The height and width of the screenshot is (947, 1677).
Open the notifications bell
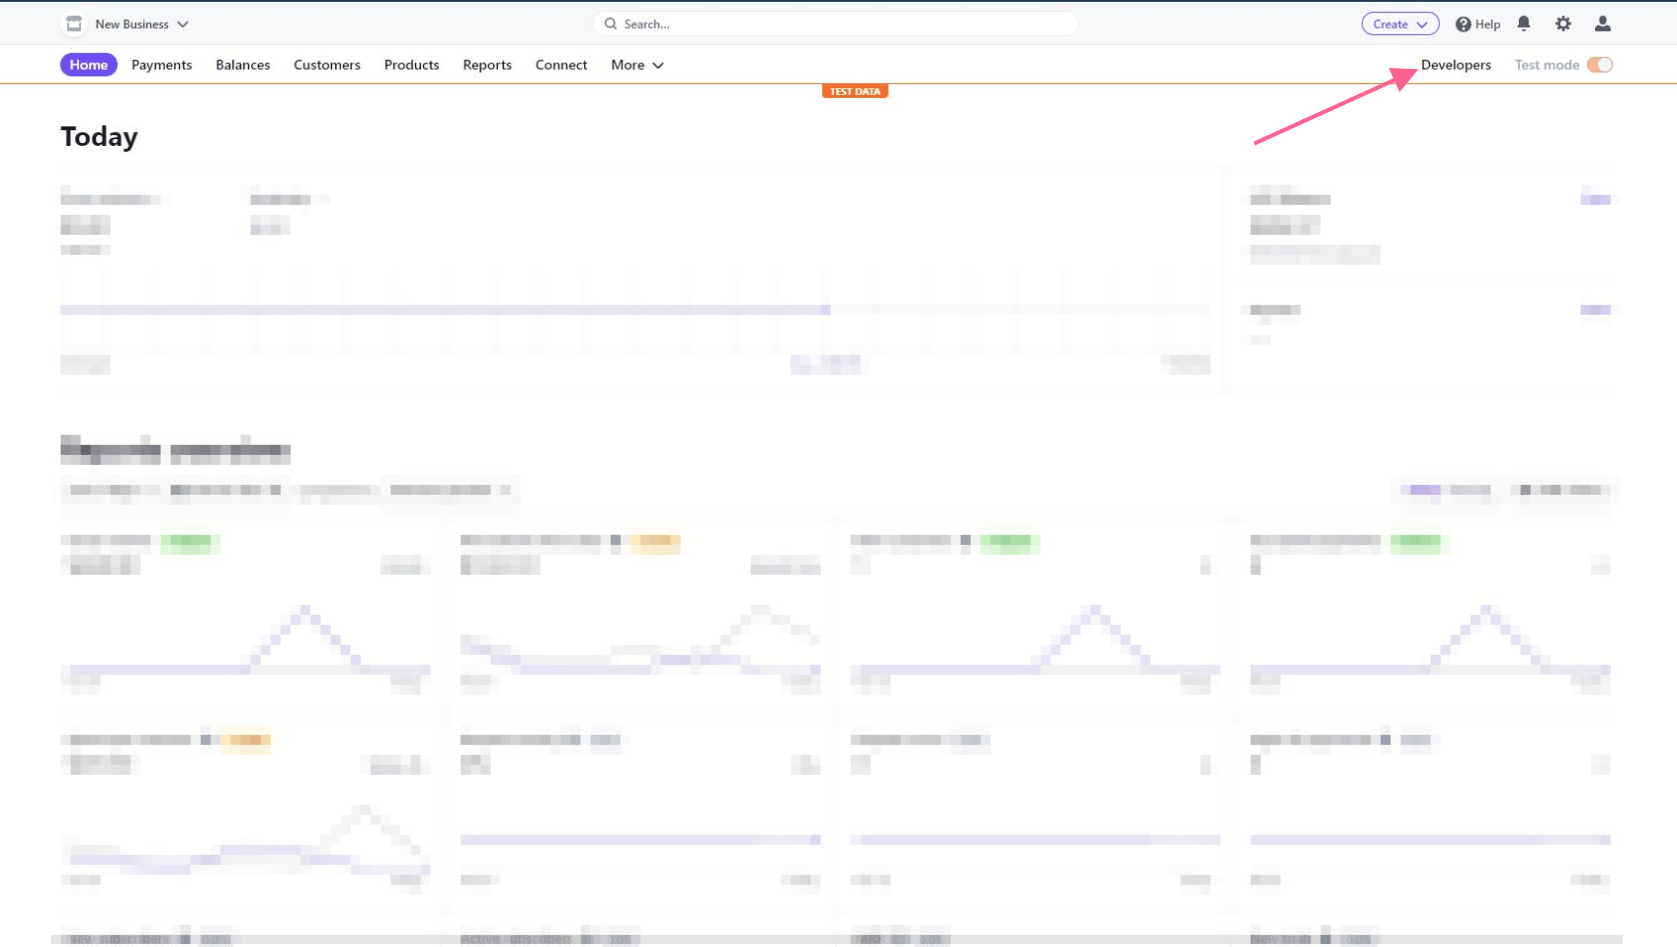(x=1523, y=24)
